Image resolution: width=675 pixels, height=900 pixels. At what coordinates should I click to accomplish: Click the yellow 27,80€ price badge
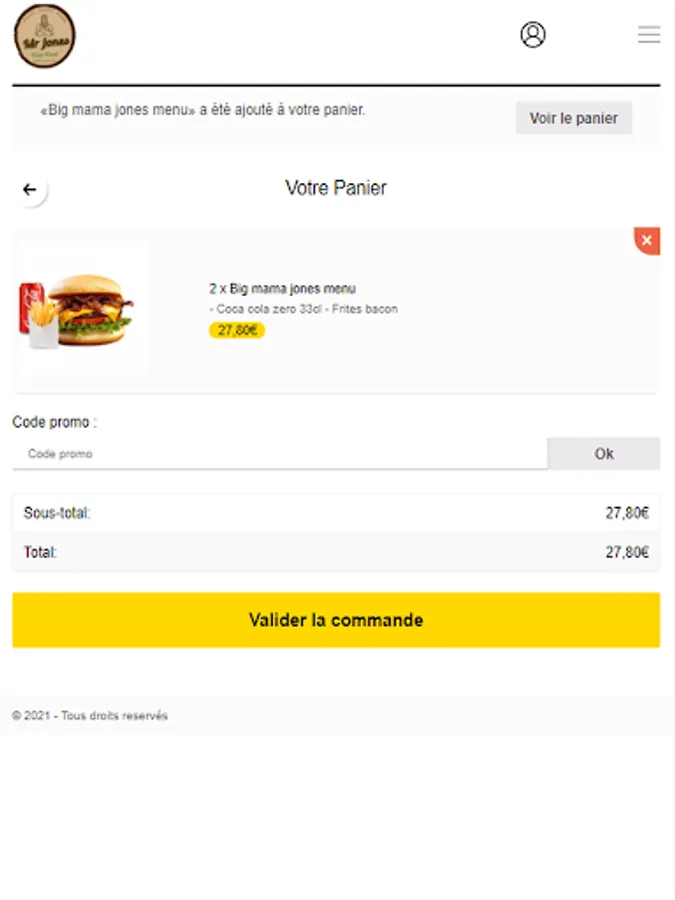(x=237, y=330)
